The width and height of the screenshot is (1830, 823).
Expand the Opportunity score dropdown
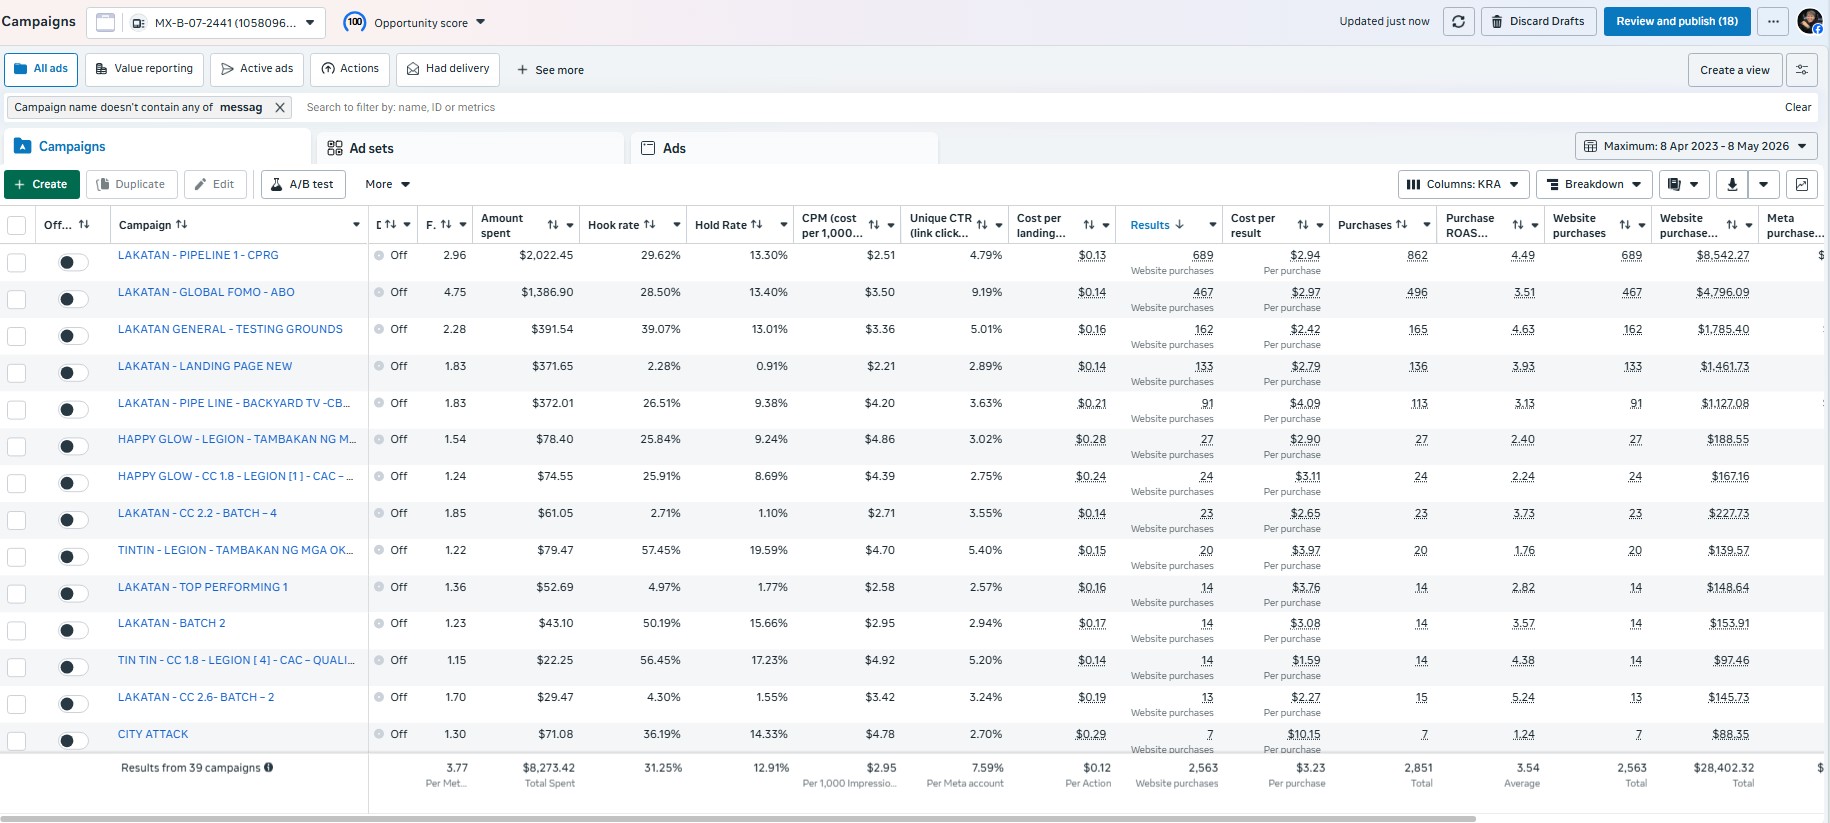480,22
